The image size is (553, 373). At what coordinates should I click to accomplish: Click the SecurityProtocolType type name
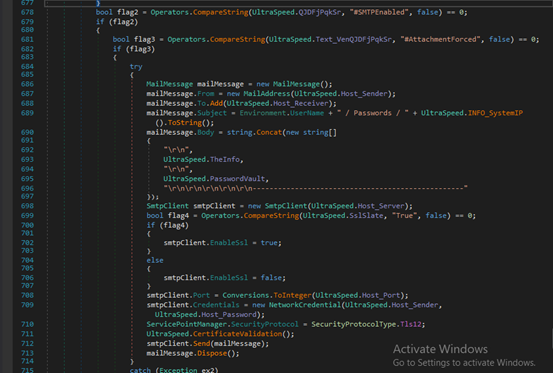click(x=353, y=324)
